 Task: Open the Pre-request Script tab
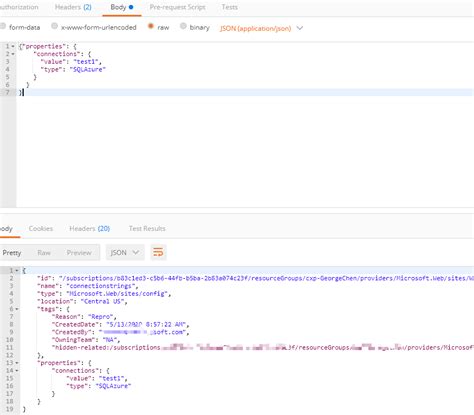177,7
